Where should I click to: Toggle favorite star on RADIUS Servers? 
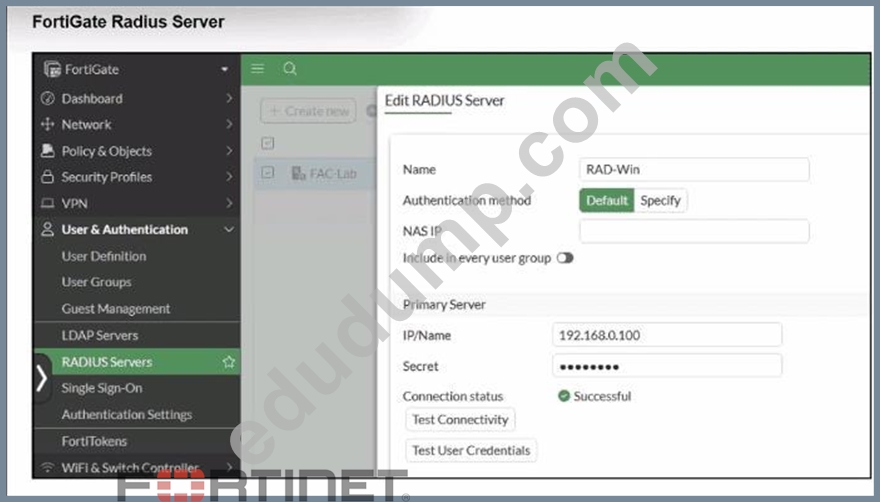coord(228,362)
